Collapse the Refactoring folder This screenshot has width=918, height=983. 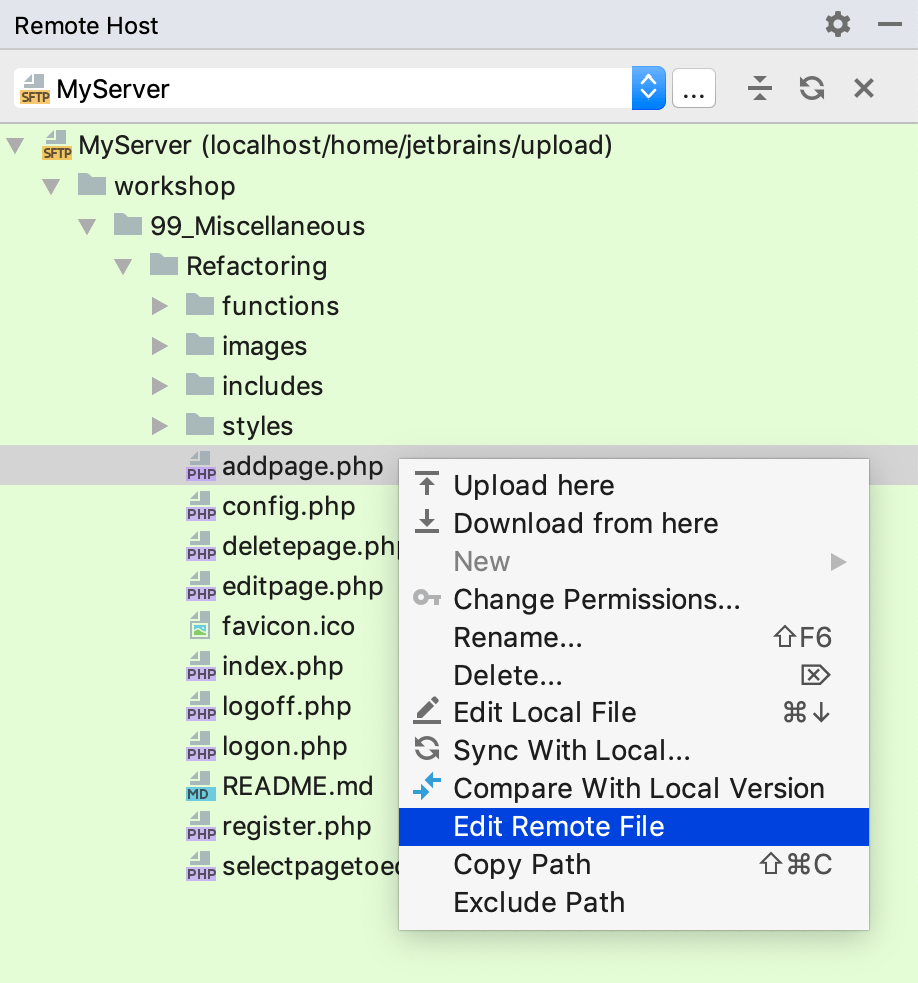coord(124,266)
